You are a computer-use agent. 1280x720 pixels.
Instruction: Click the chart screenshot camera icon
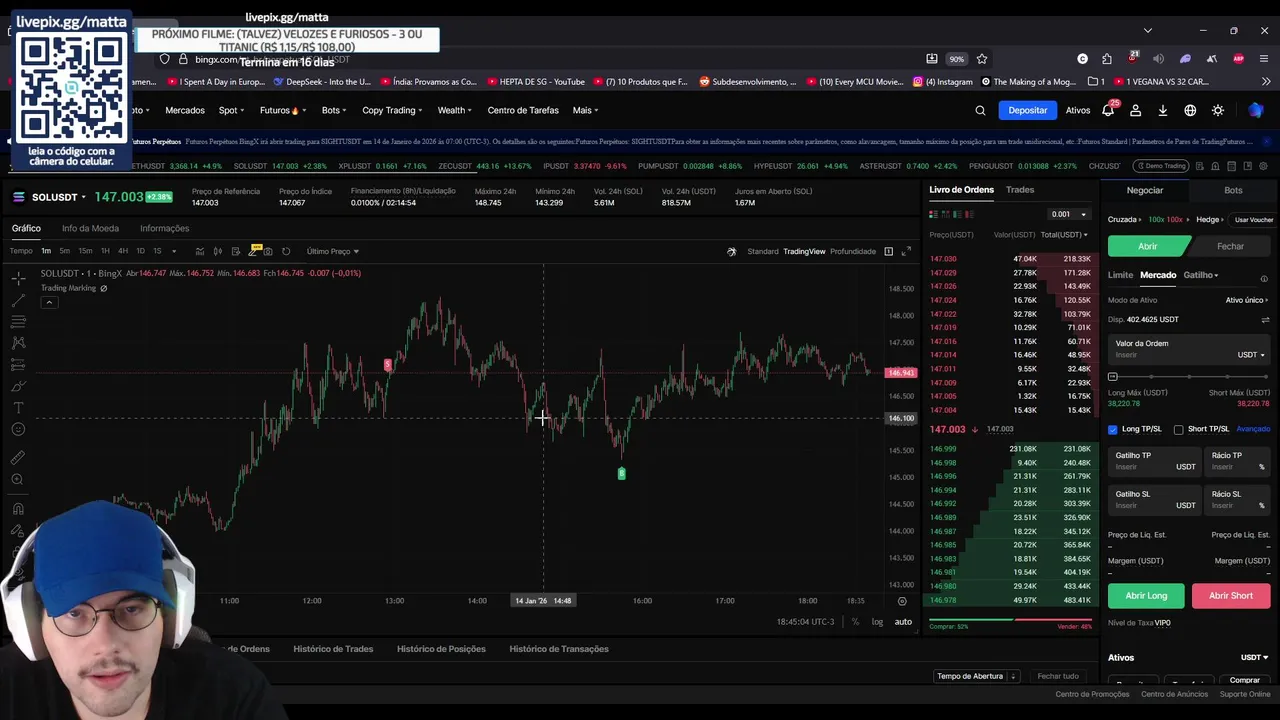[269, 251]
